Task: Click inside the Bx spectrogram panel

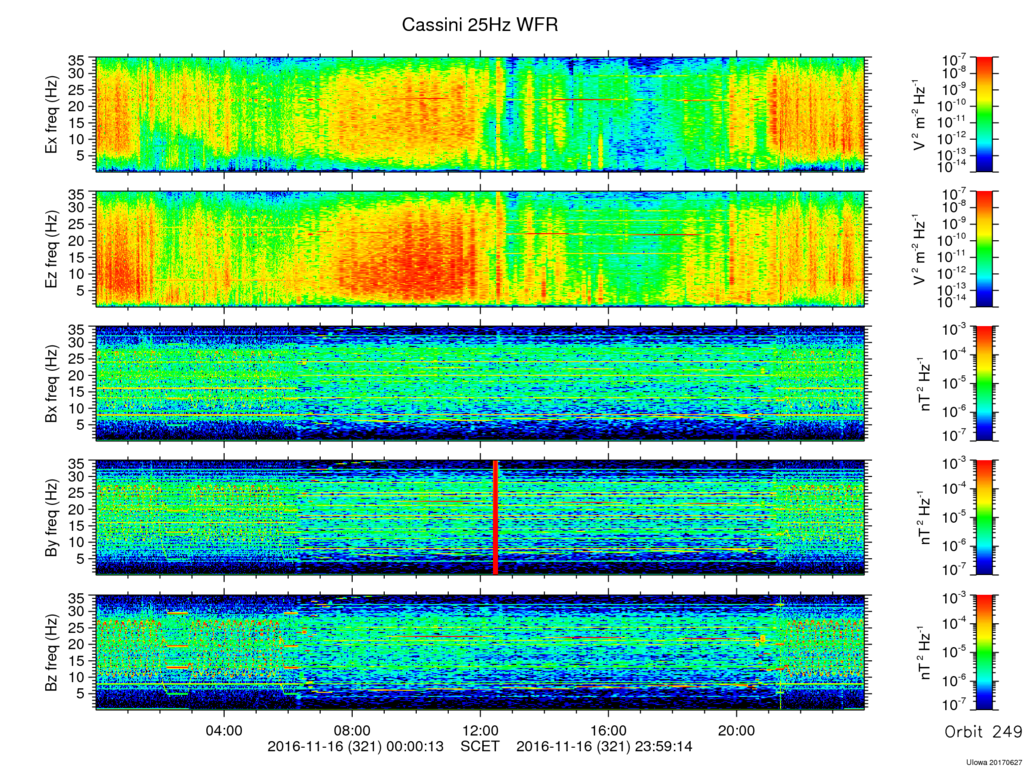Action: coord(481,384)
